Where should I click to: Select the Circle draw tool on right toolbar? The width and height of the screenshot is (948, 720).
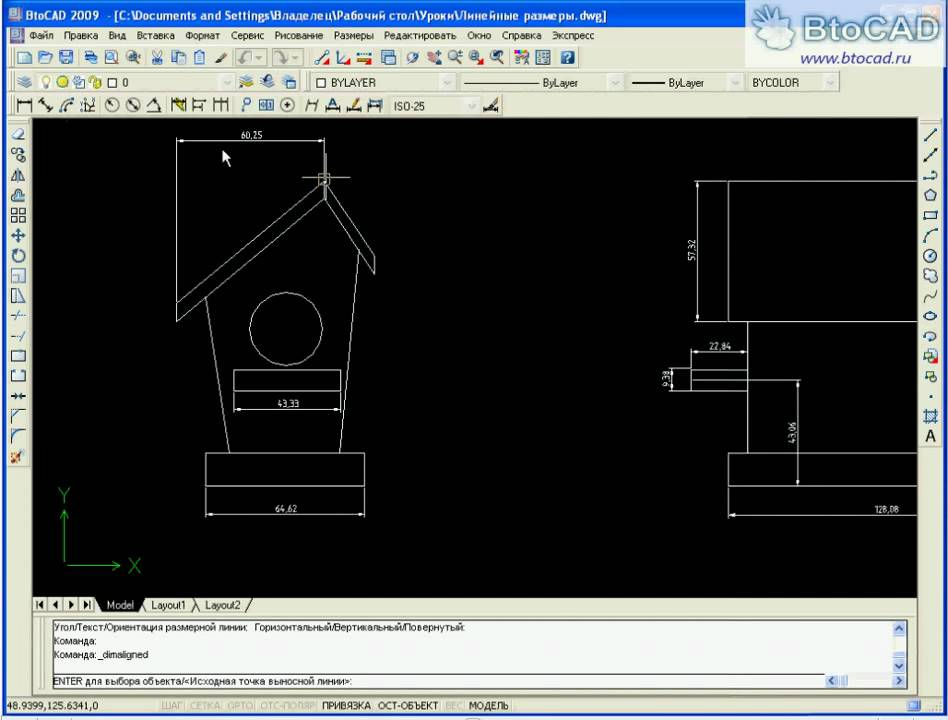click(x=930, y=255)
